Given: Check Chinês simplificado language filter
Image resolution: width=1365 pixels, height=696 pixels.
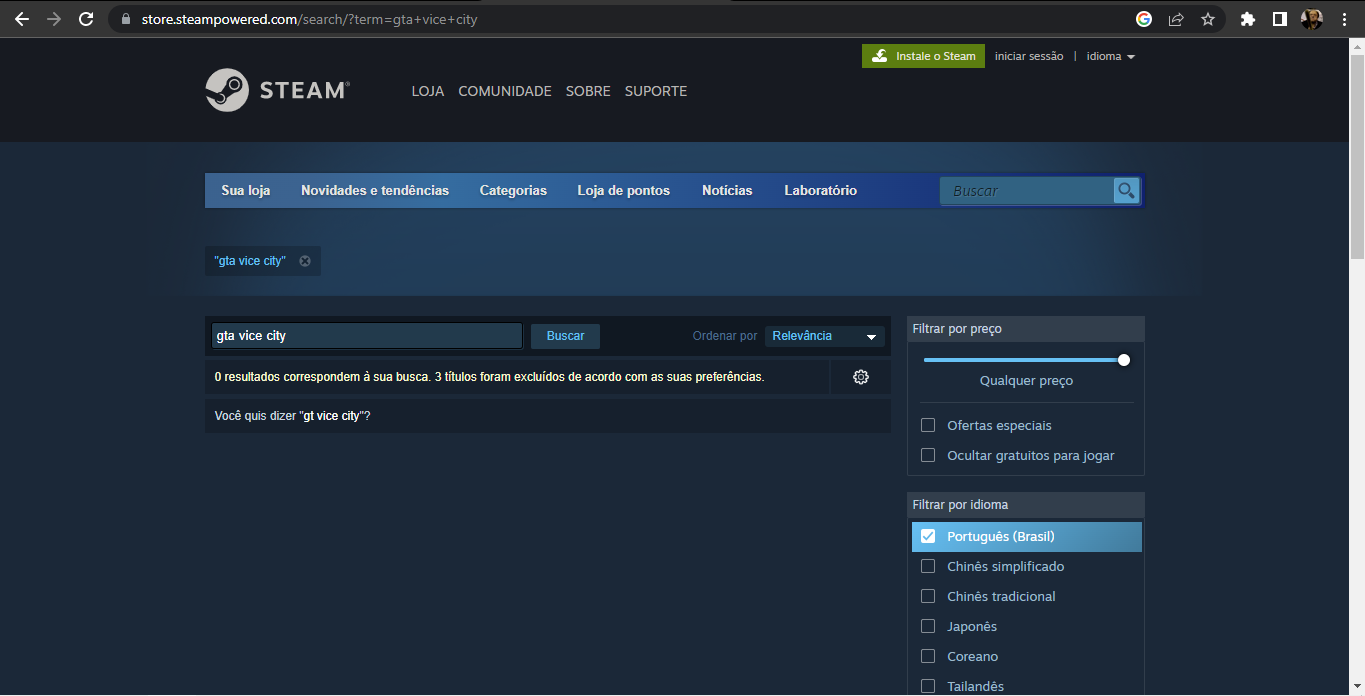Looking at the screenshot, I should 928,566.
